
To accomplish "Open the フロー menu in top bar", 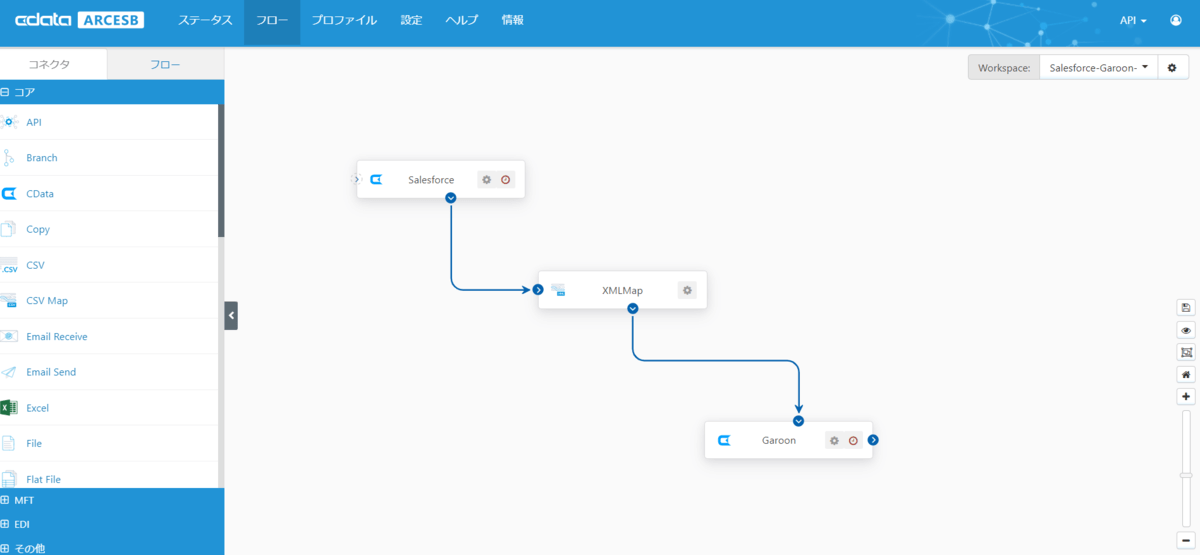I will point(272,20).
